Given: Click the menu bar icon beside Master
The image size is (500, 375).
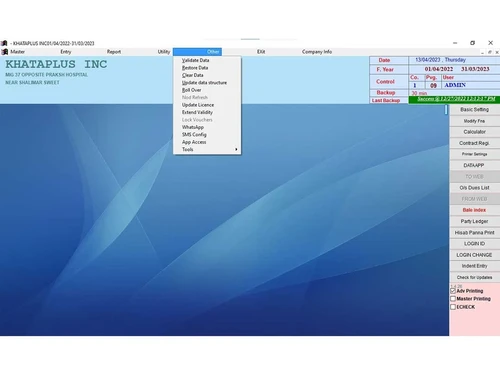Looking at the screenshot, I should 5,52.
